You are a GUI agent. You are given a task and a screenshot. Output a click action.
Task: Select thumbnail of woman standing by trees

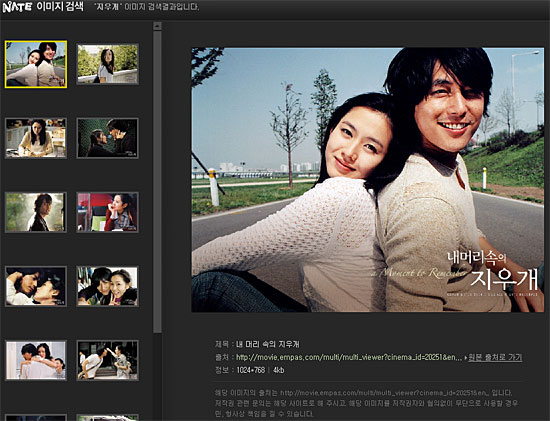pyautogui.click(x=108, y=64)
